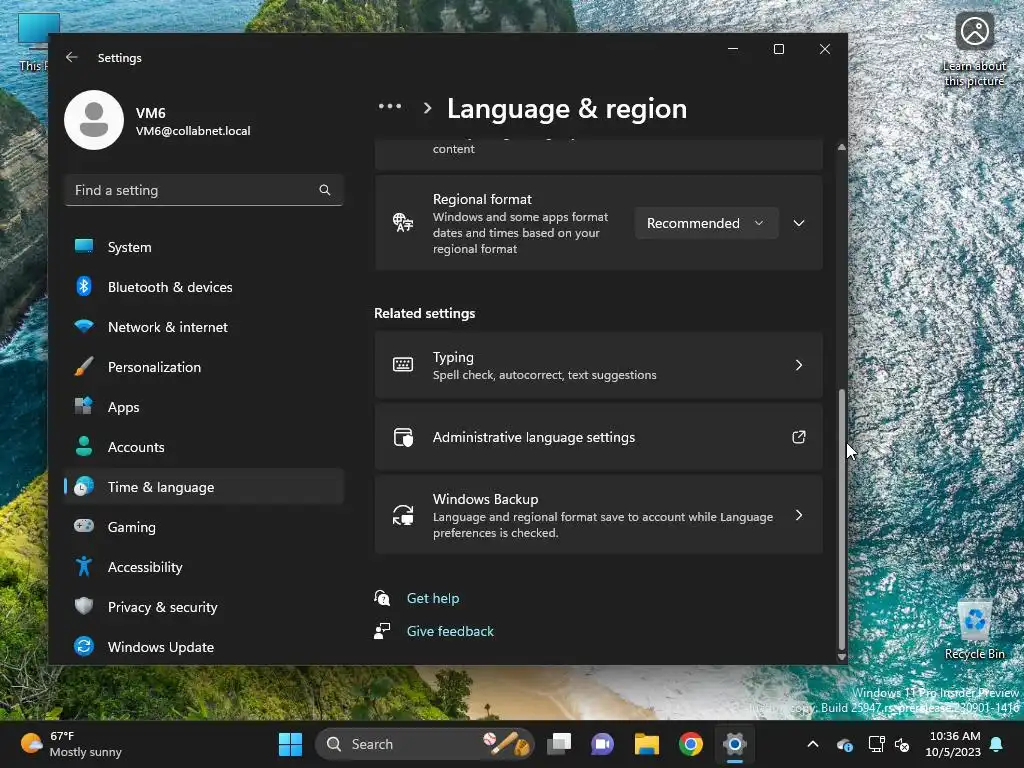Click the Get help link

coord(432,598)
